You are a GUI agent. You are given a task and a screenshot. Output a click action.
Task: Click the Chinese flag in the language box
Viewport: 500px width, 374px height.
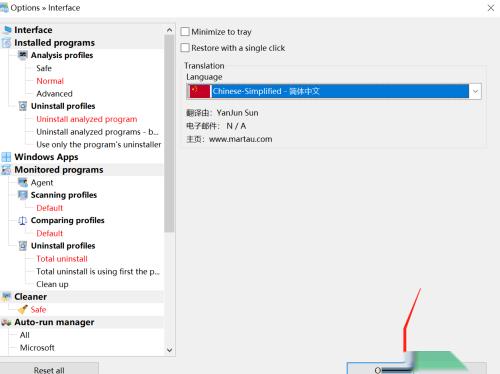coord(200,91)
